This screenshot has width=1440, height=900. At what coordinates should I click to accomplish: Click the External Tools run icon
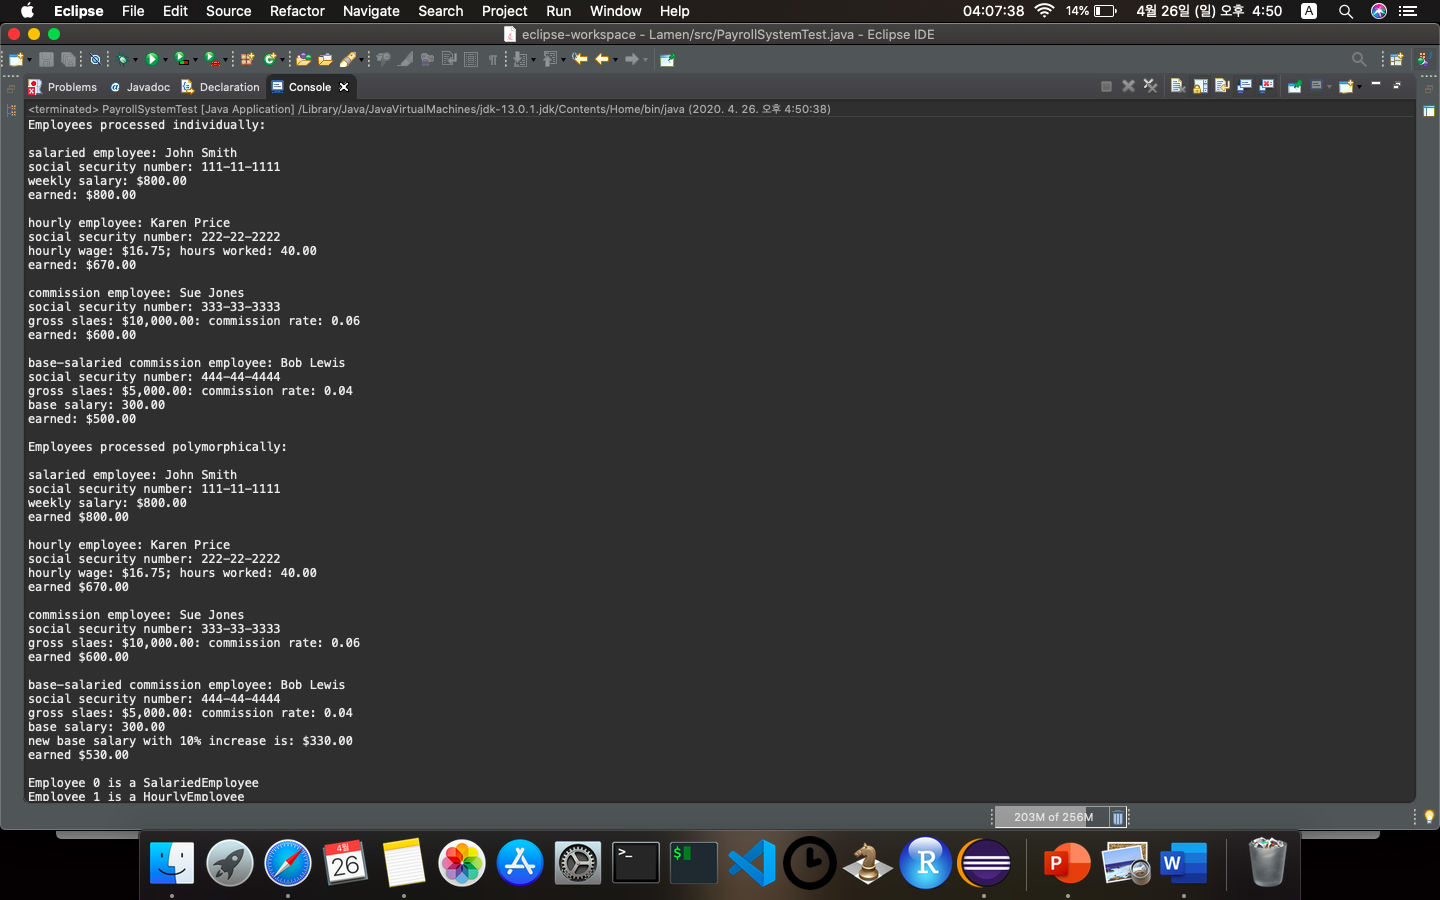[x=212, y=59]
